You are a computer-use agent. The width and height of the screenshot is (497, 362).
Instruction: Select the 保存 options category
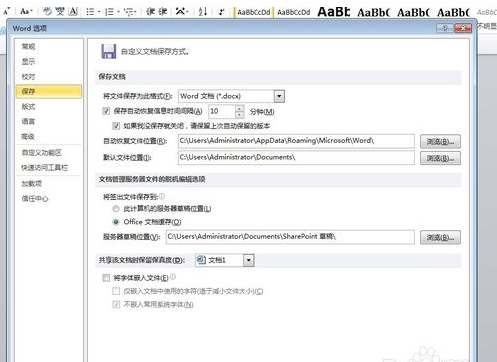pyautogui.click(x=49, y=91)
